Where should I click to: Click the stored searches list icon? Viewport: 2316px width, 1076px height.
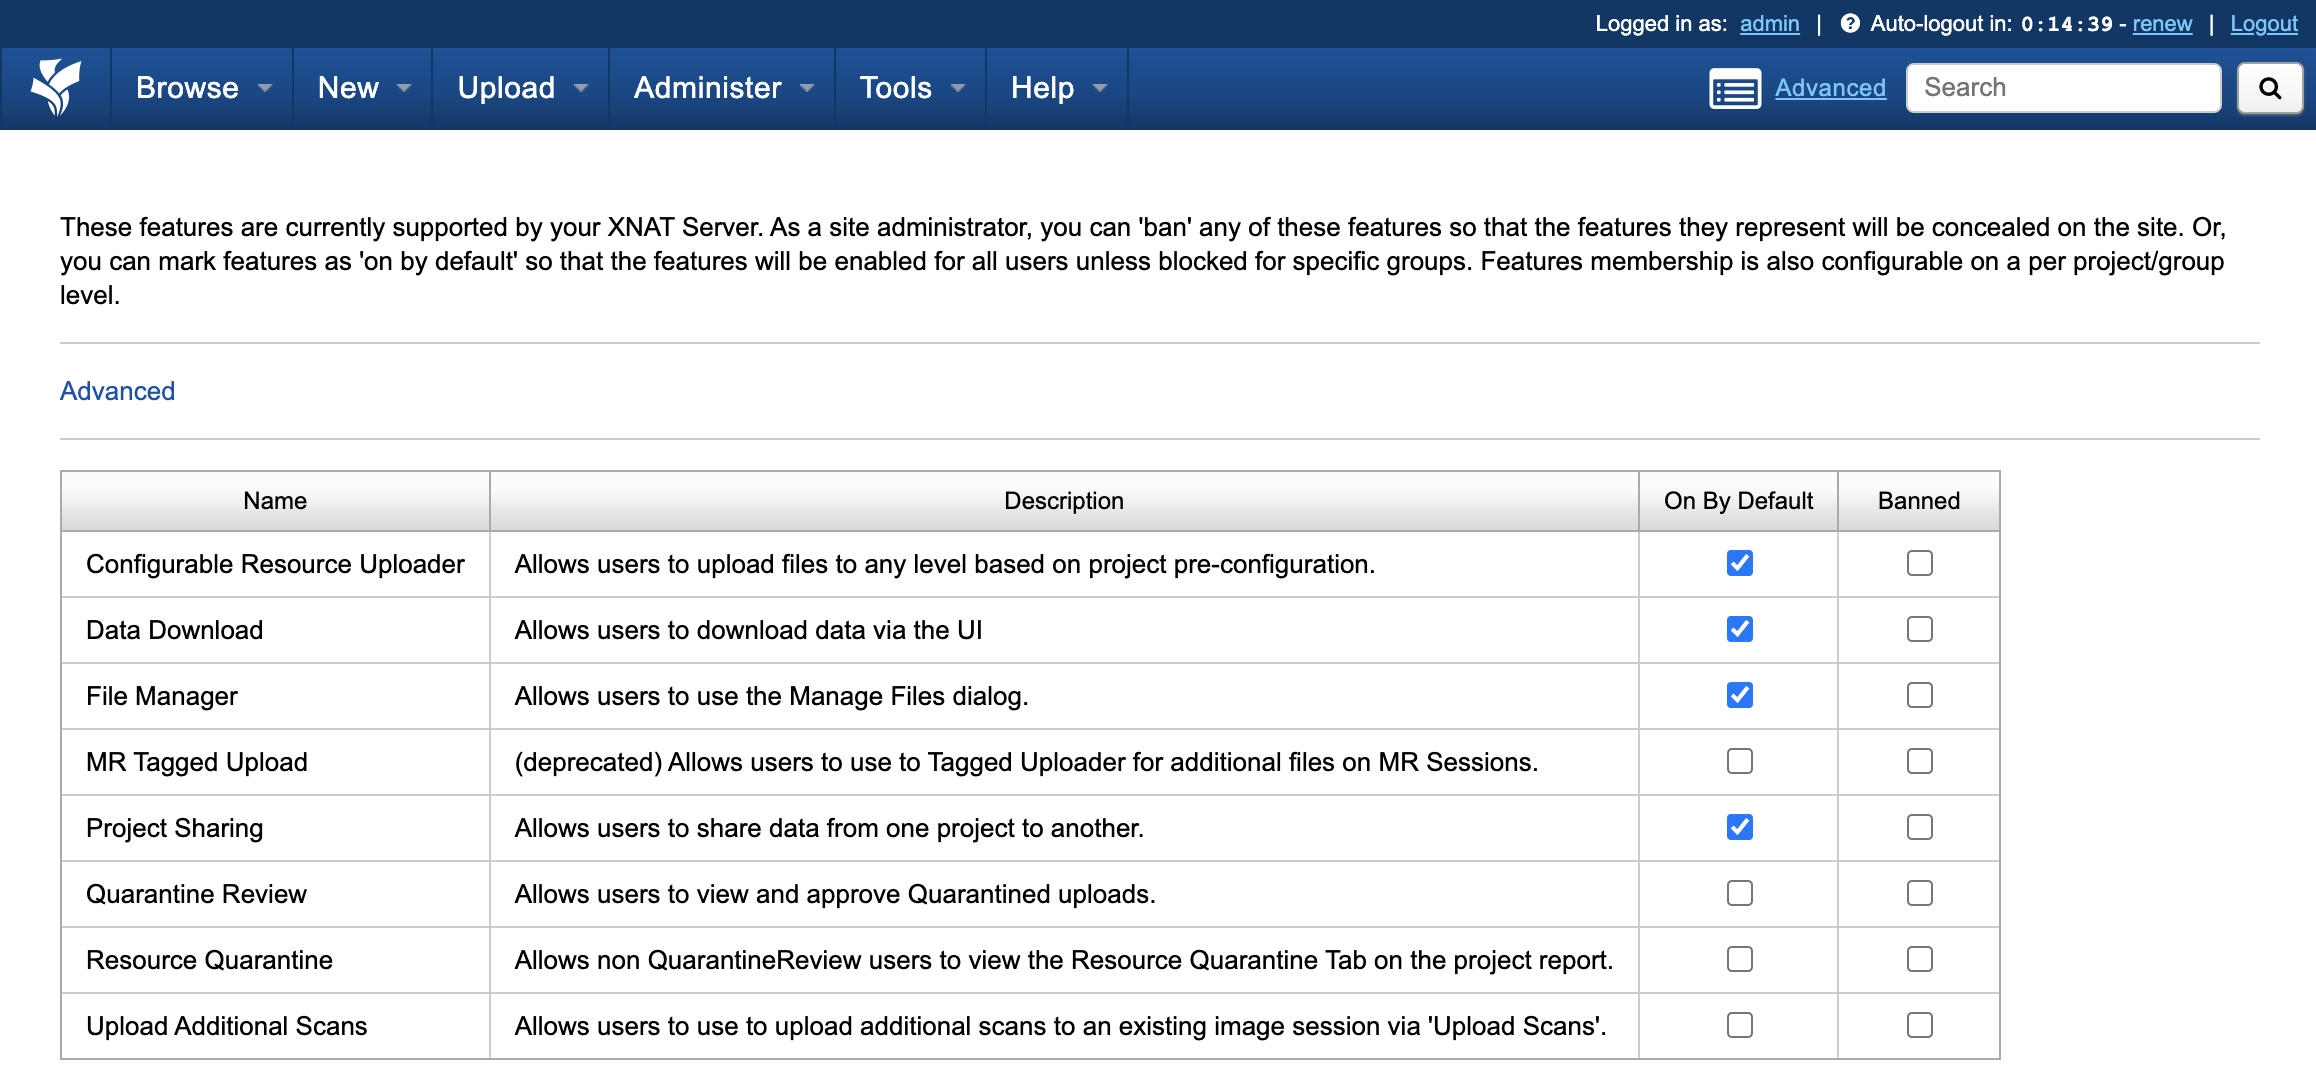1735,89
